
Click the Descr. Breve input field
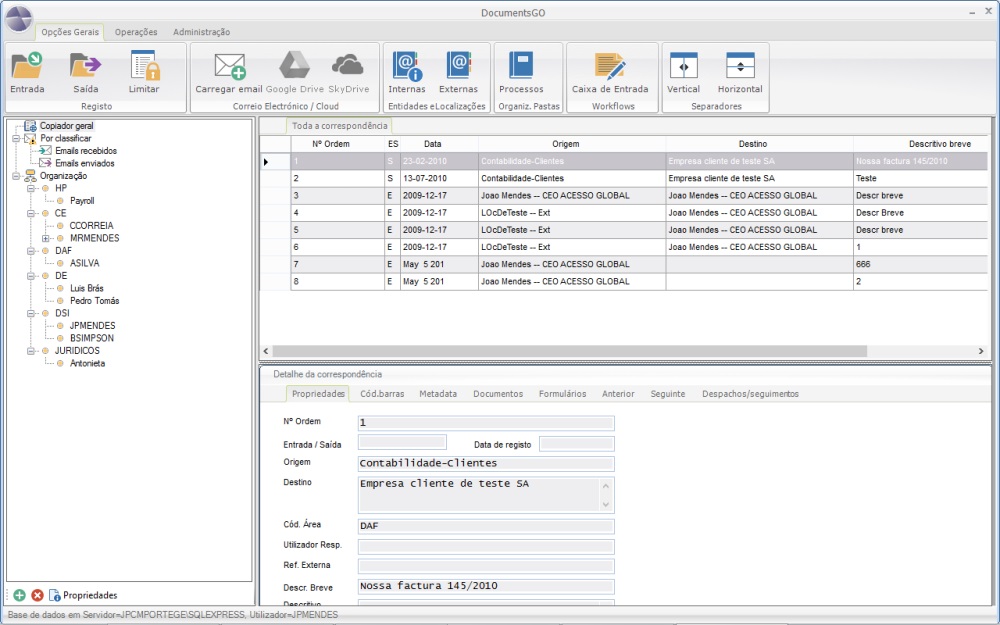click(486, 586)
